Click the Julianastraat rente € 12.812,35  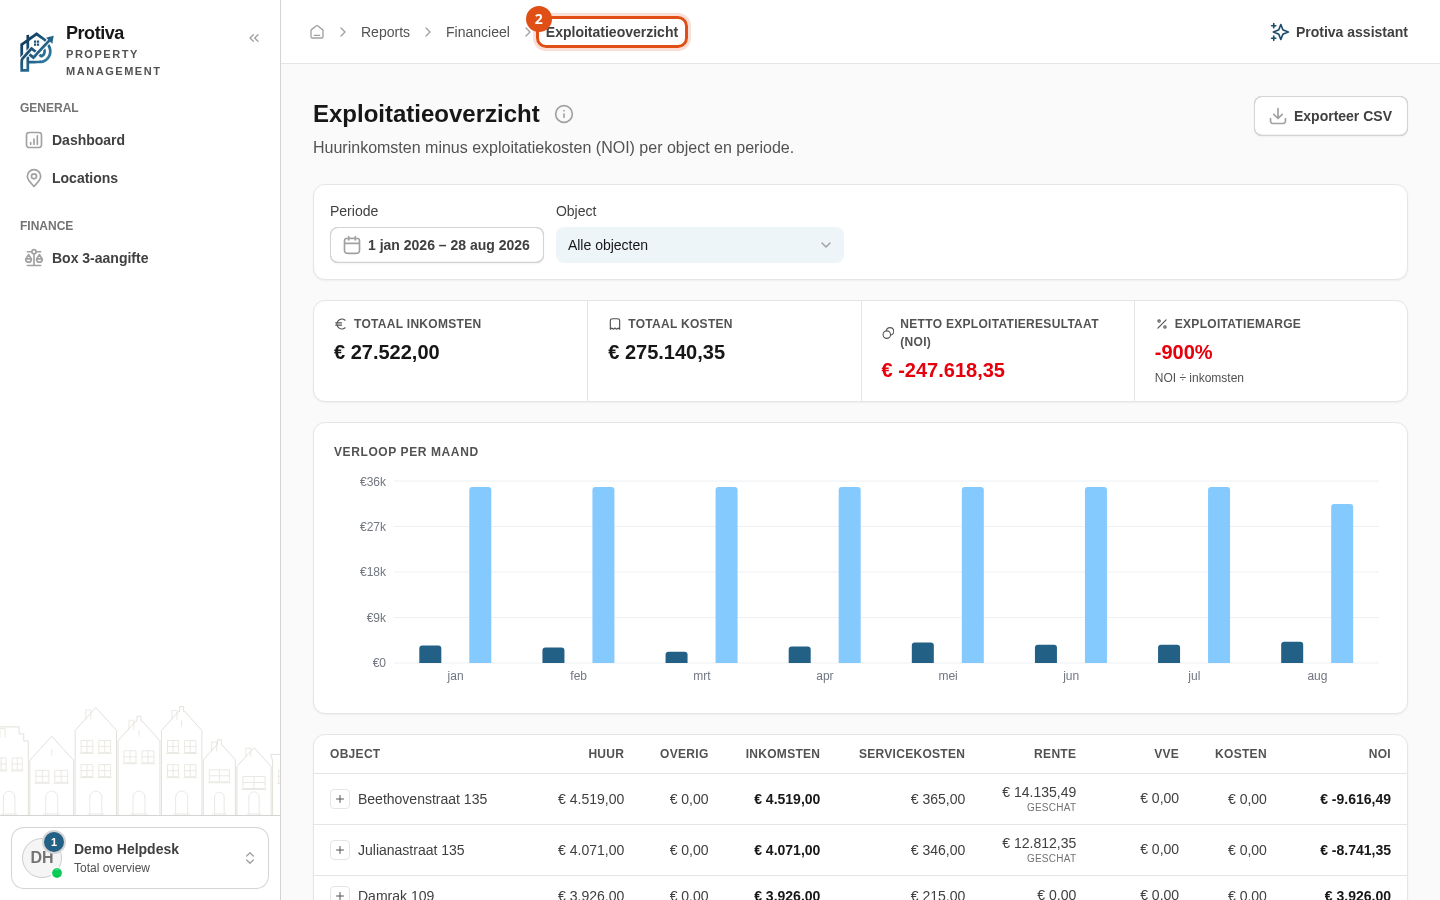(x=1039, y=843)
